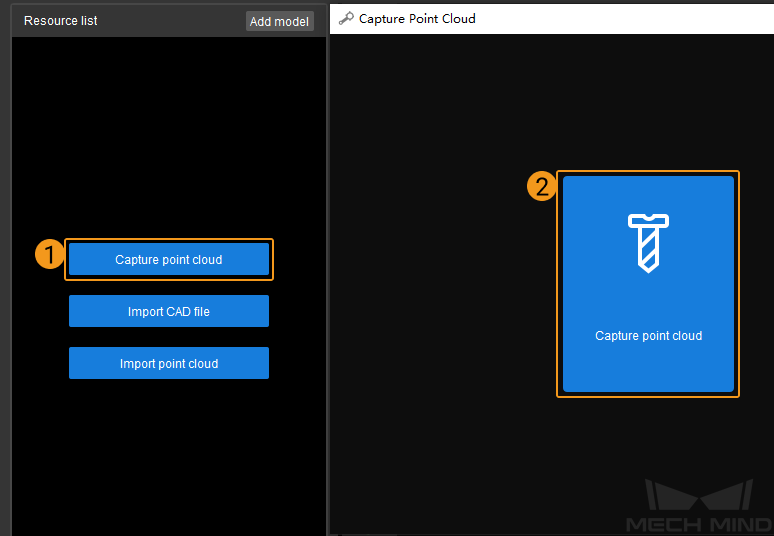Select the Import CAD file button
The image size is (774, 536).
coord(169,311)
